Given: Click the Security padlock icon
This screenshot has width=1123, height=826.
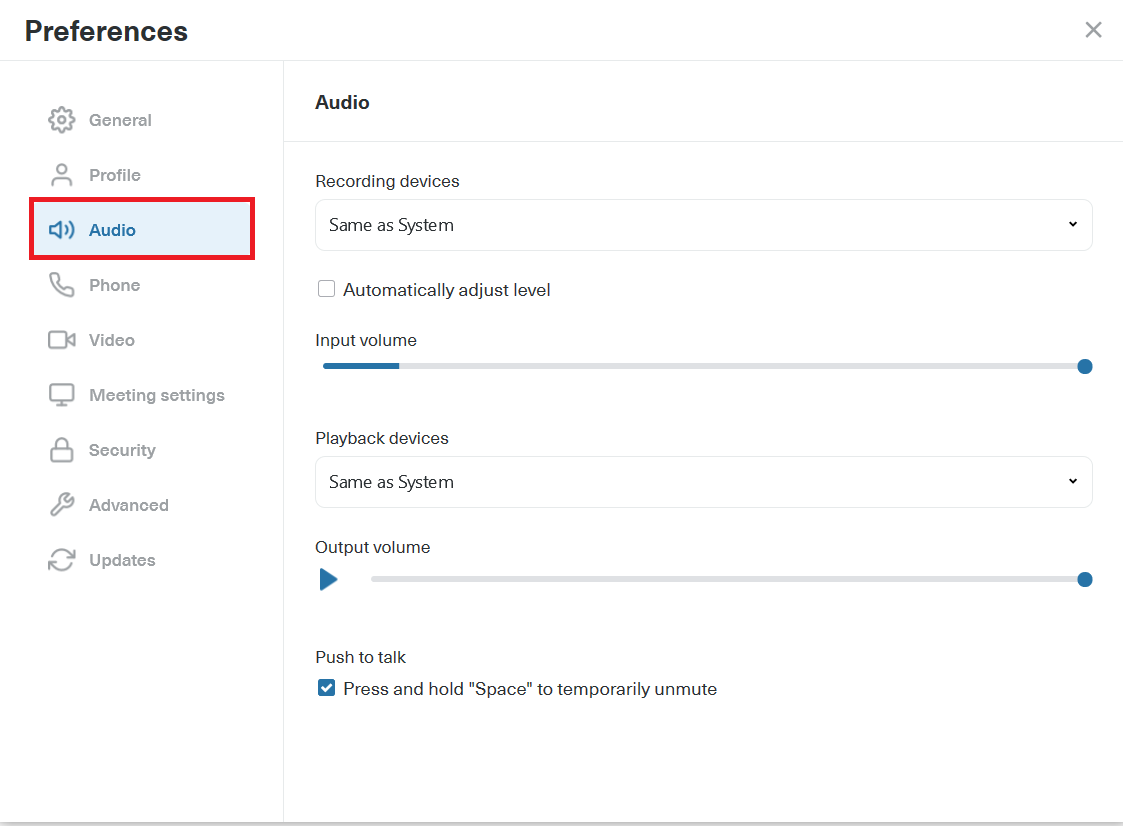Looking at the screenshot, I should (x=61, y=449).
